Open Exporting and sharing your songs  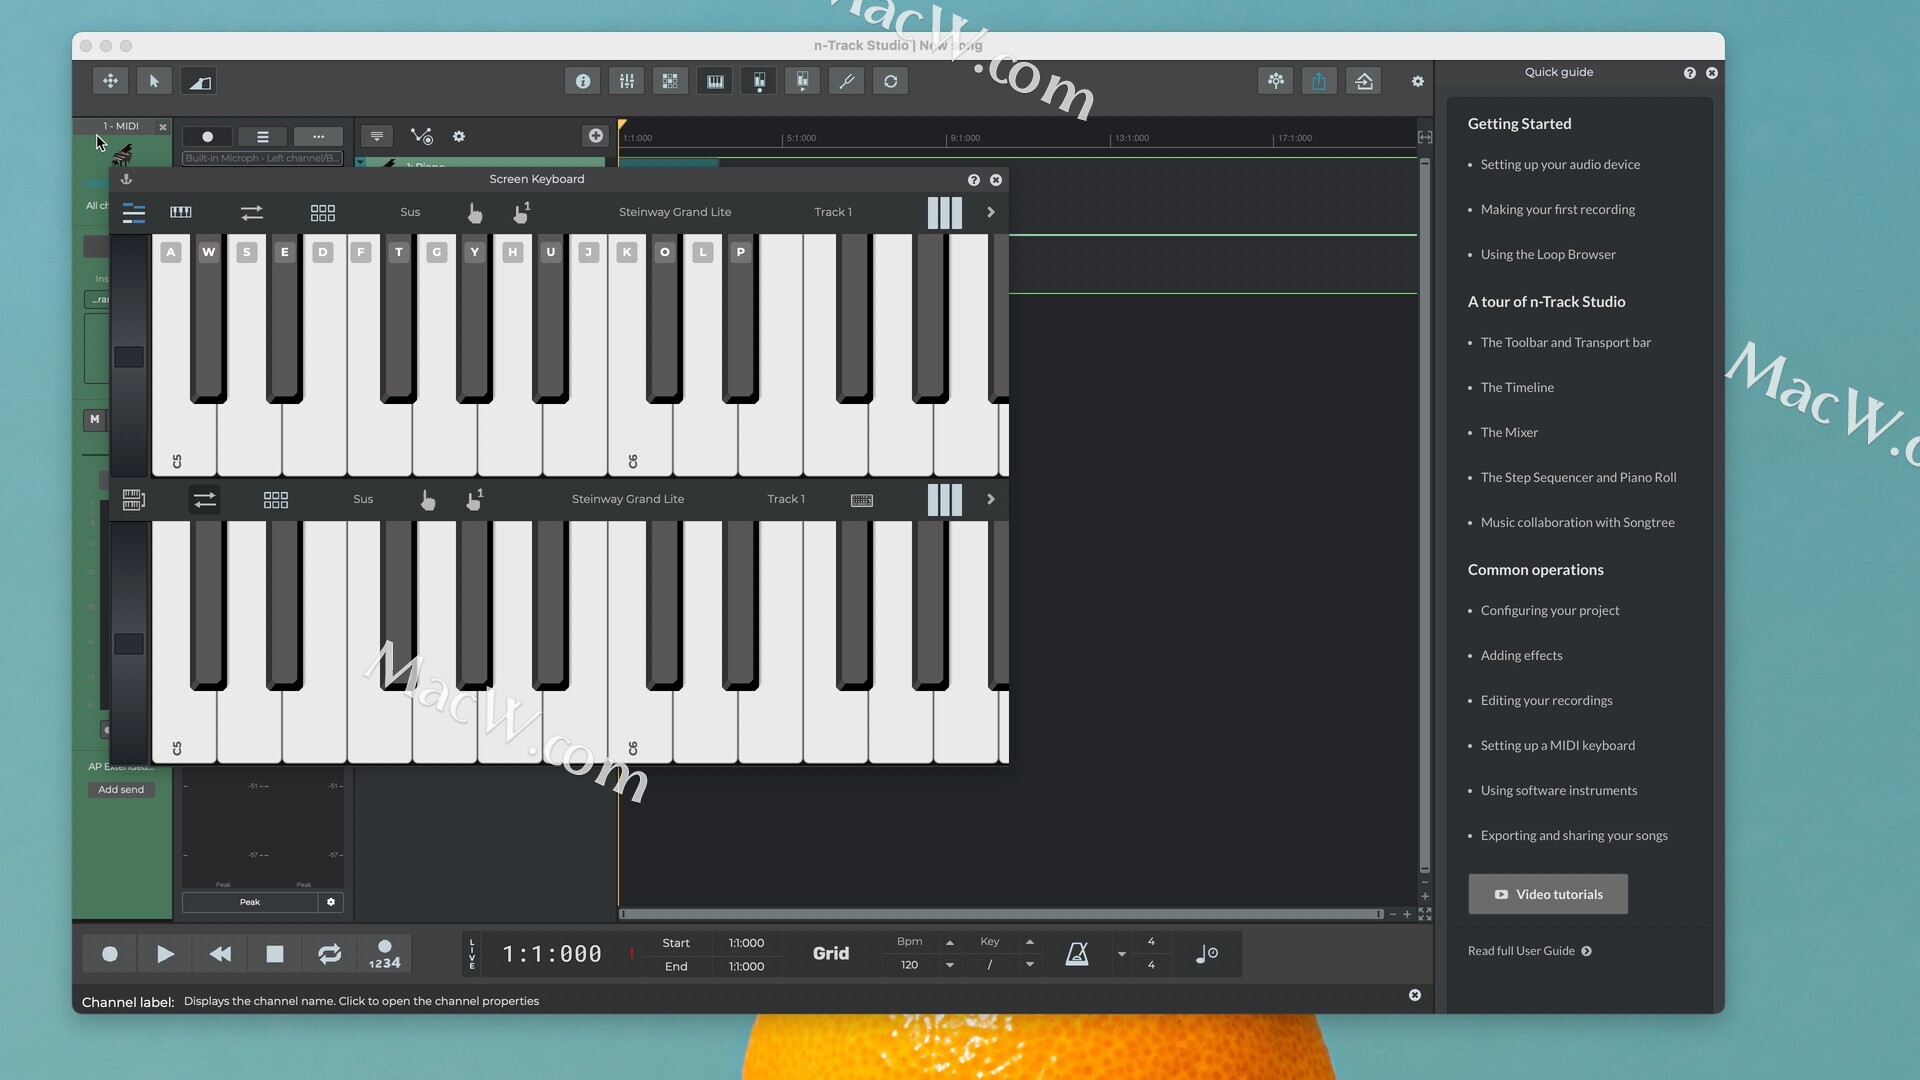coord(1574,836)
